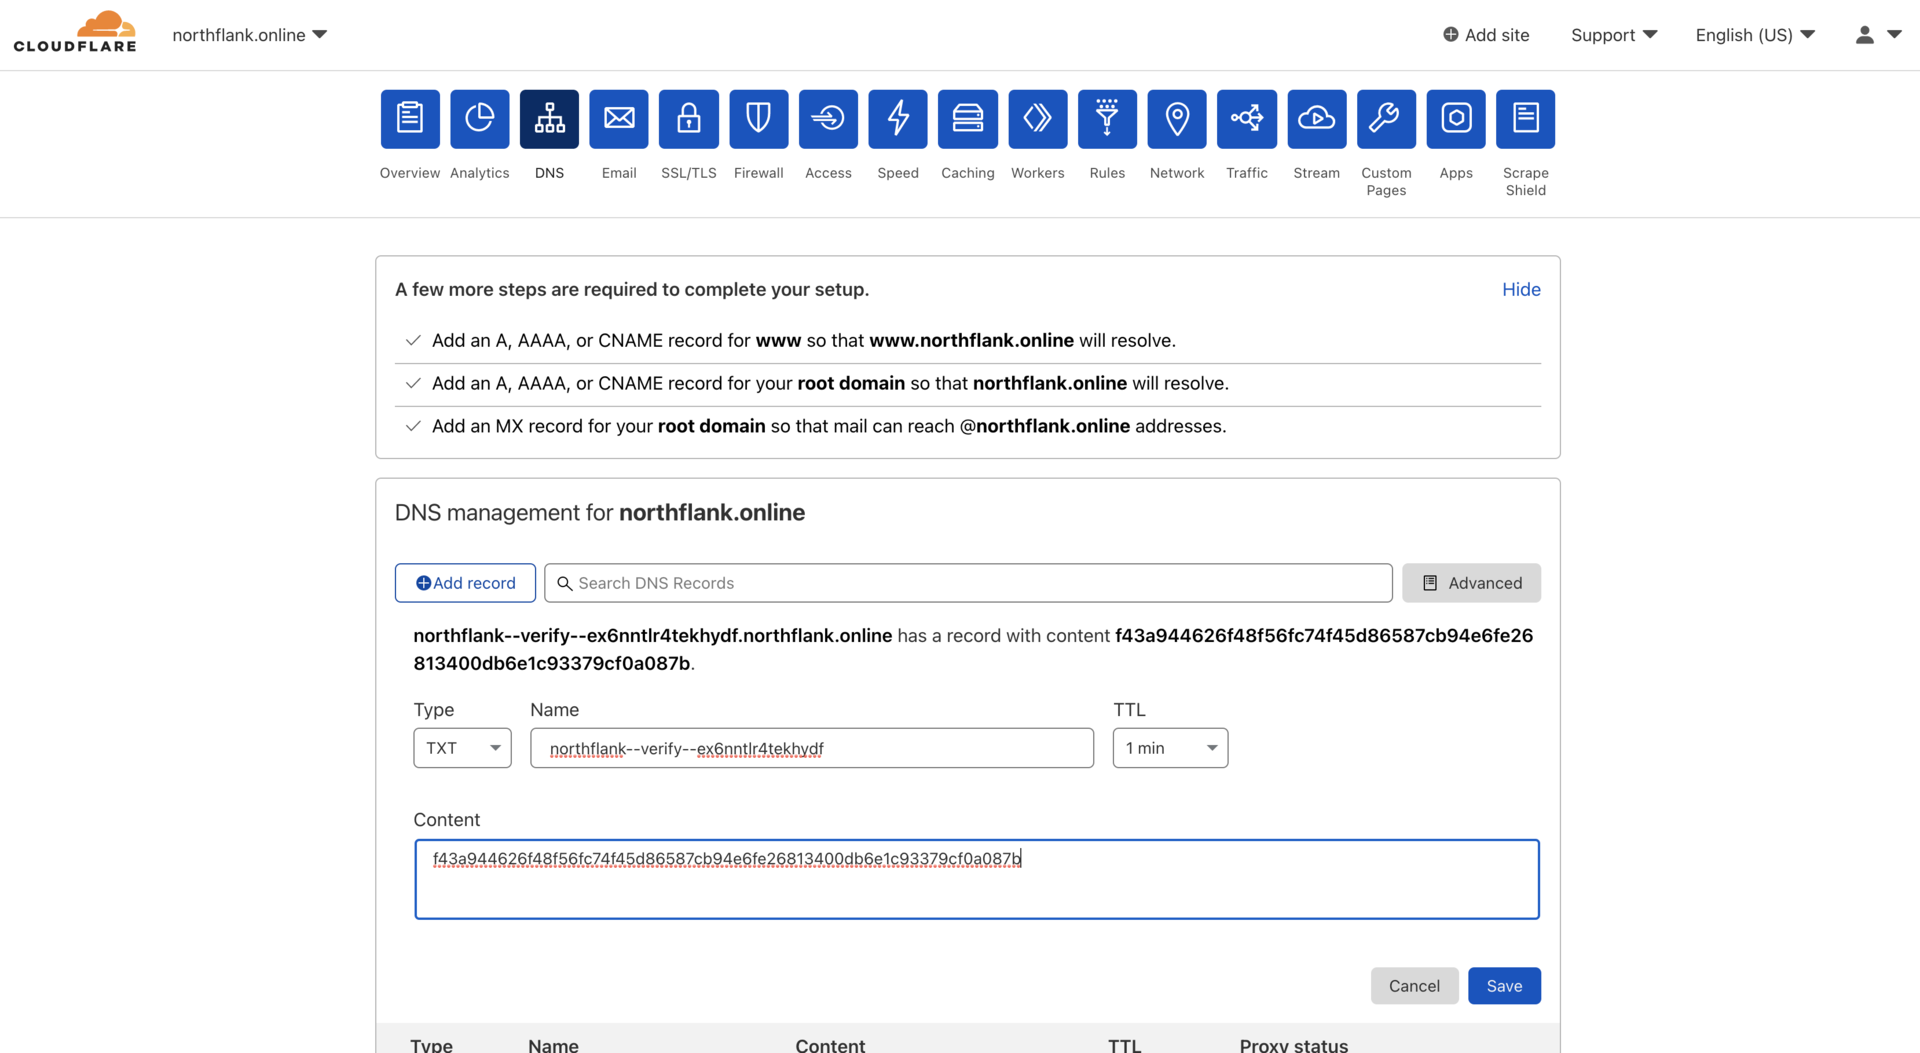
Task: Click the Add record button
Action: click(x=465, y=583)
